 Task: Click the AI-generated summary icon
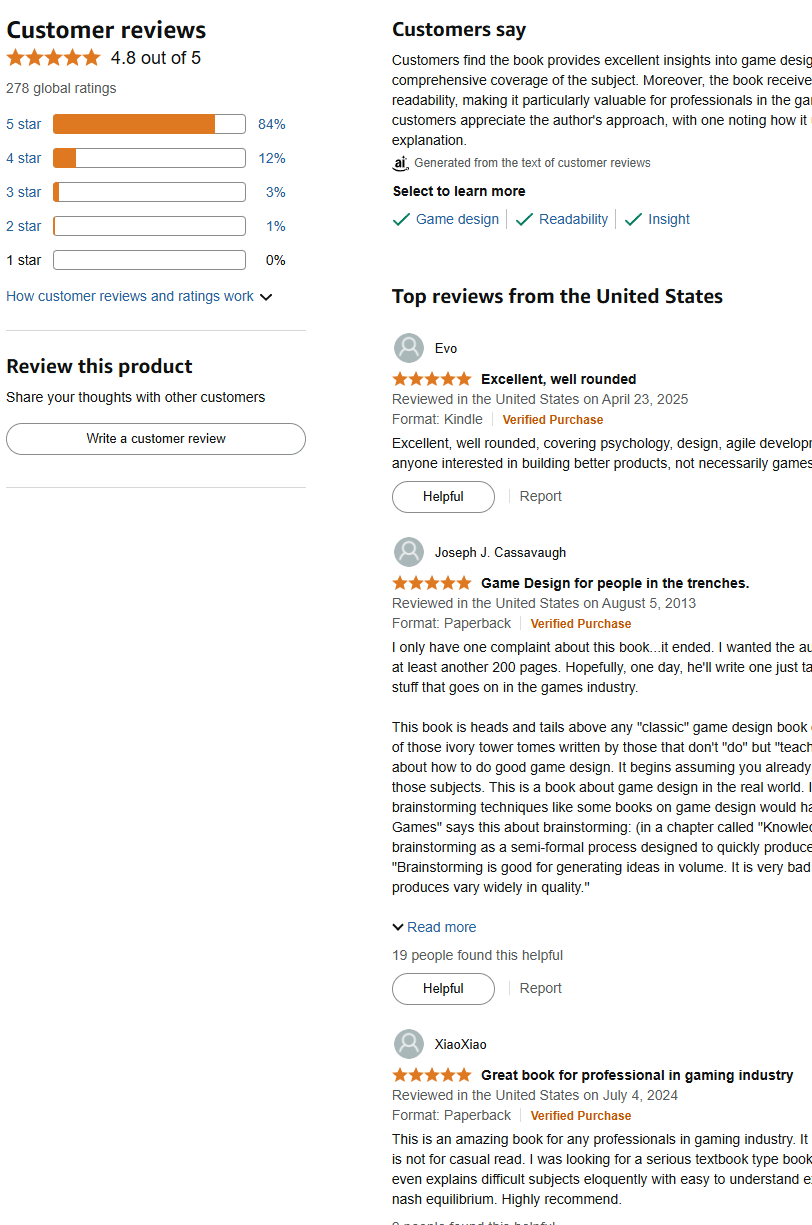[401, 163]
